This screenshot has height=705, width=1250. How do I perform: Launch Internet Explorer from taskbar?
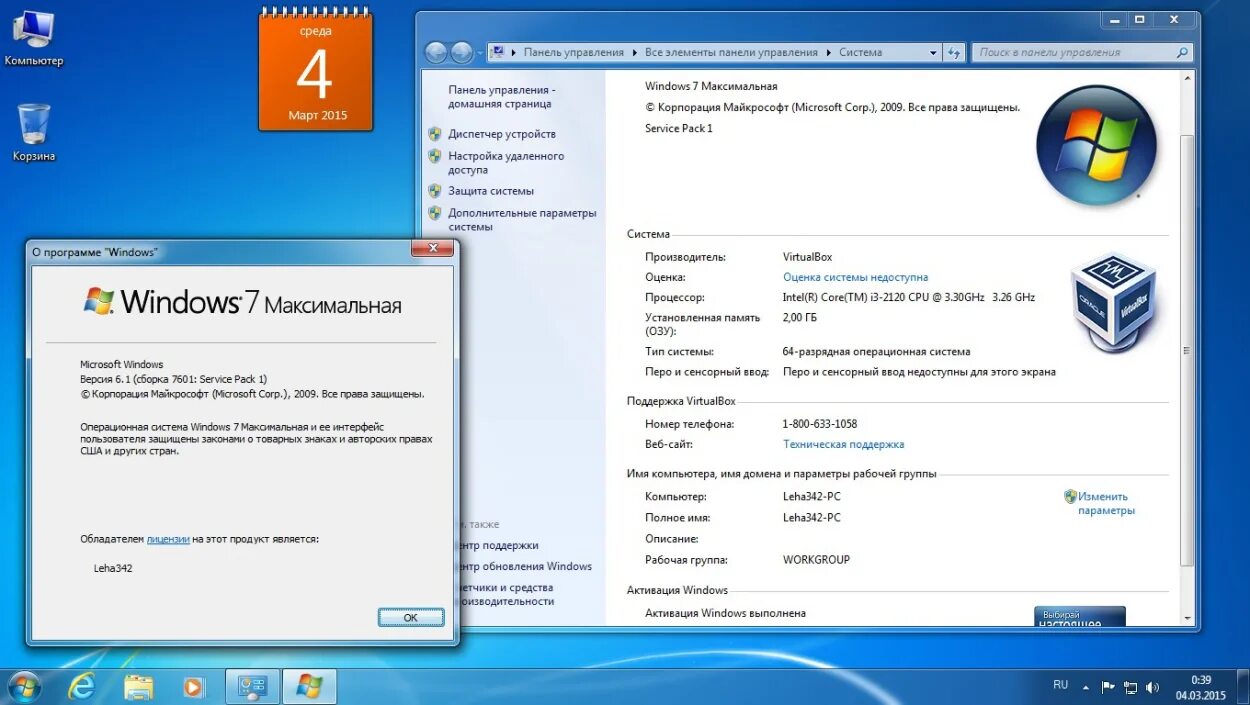point(81,687)
